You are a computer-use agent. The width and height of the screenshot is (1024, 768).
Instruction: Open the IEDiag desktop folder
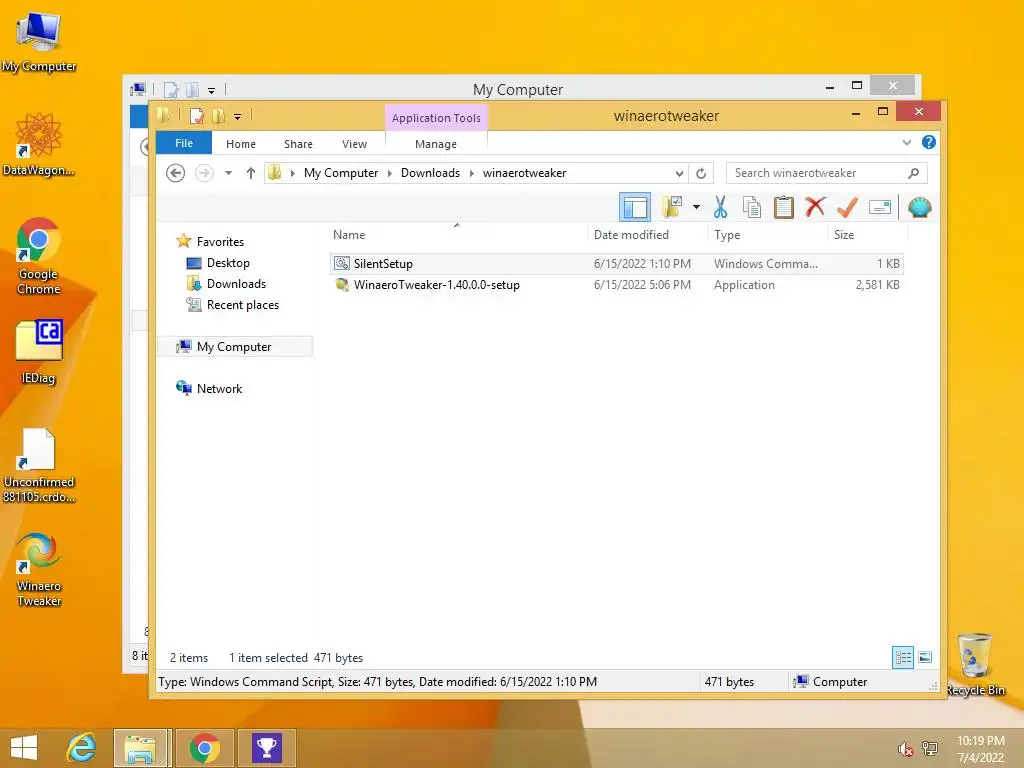pos(39,351)
